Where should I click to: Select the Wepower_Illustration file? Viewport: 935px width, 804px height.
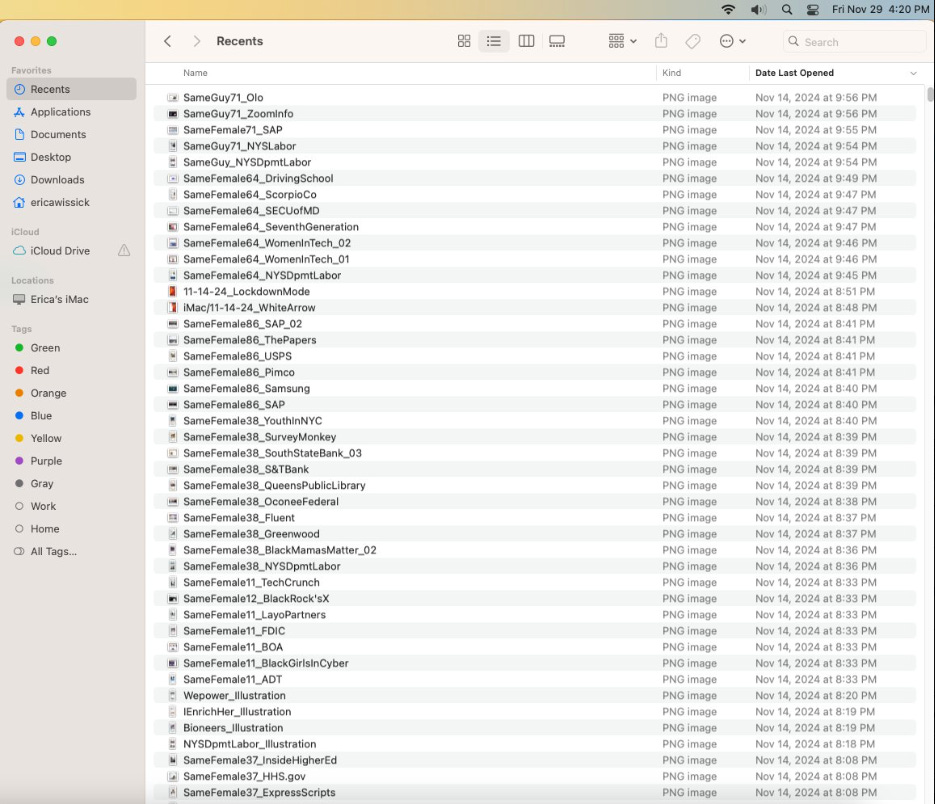tap(535, 695)
